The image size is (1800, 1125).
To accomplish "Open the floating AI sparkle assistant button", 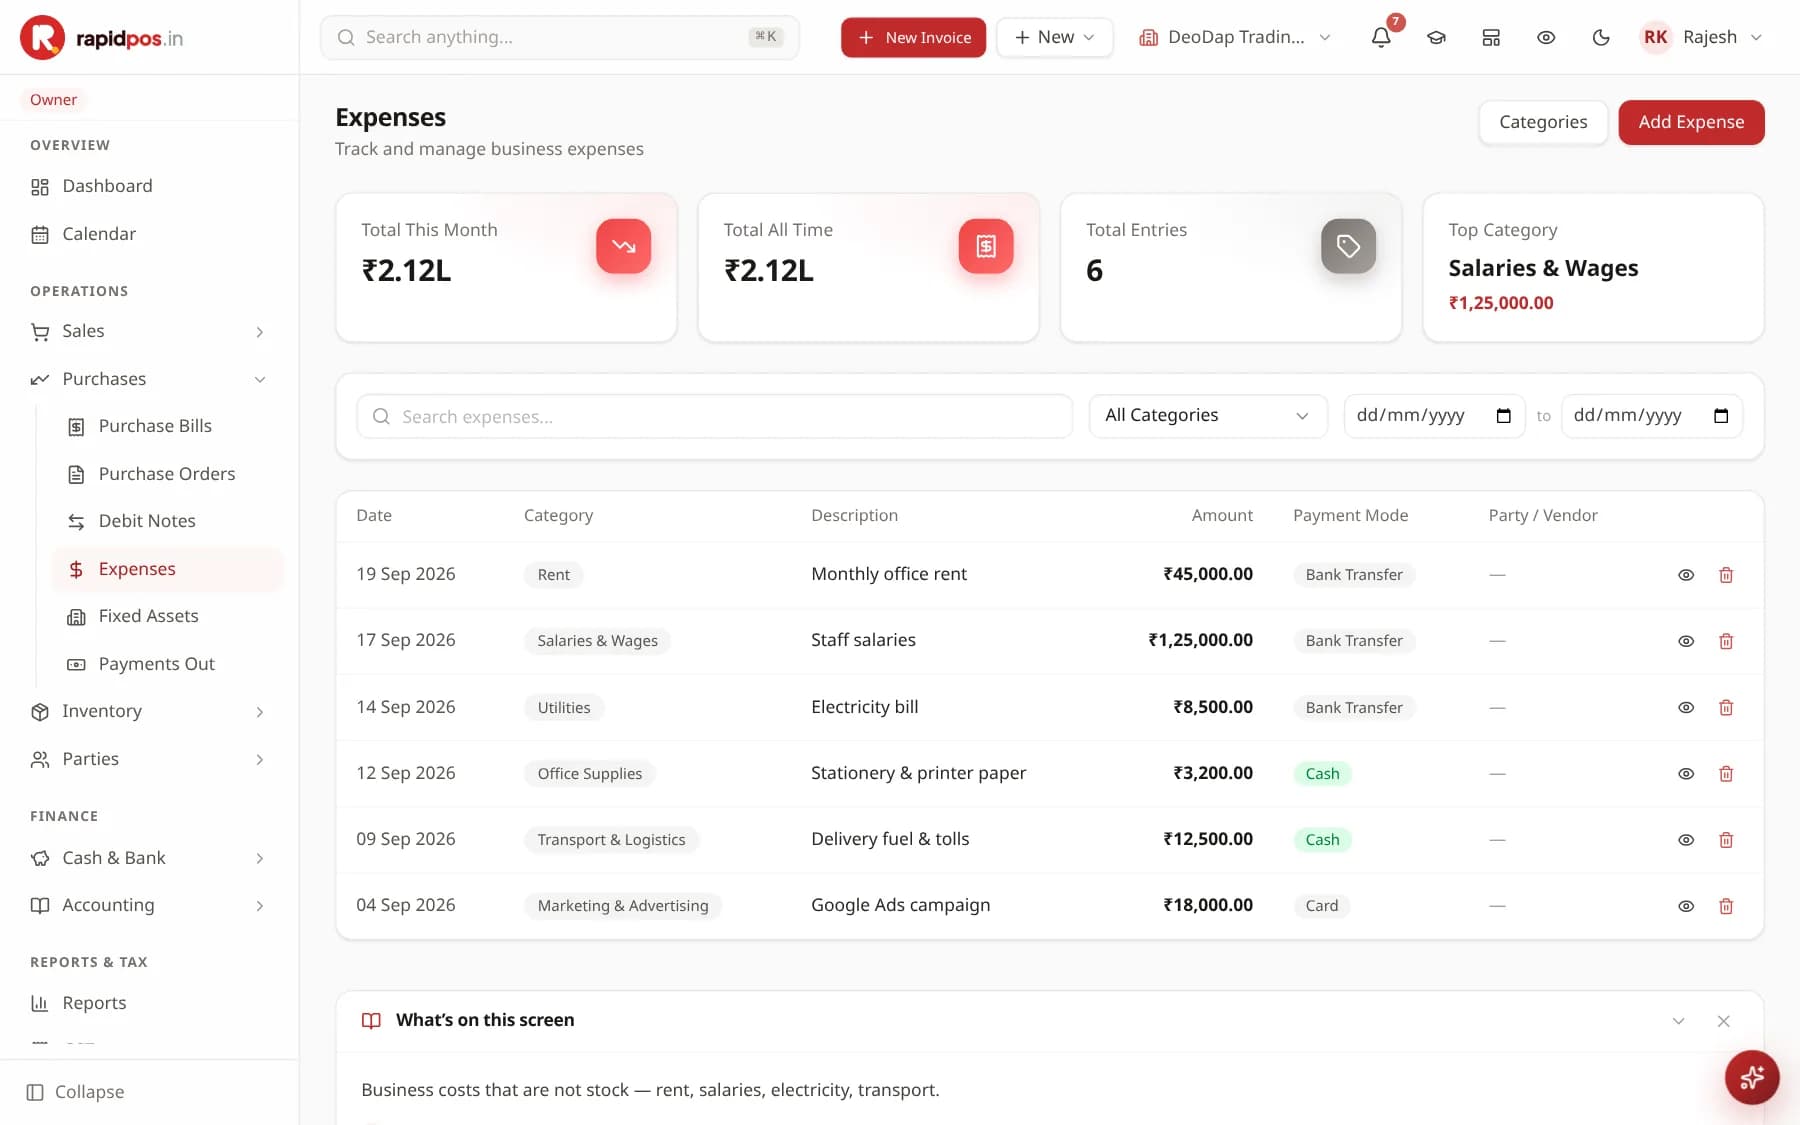I will pos(1752,1077).
